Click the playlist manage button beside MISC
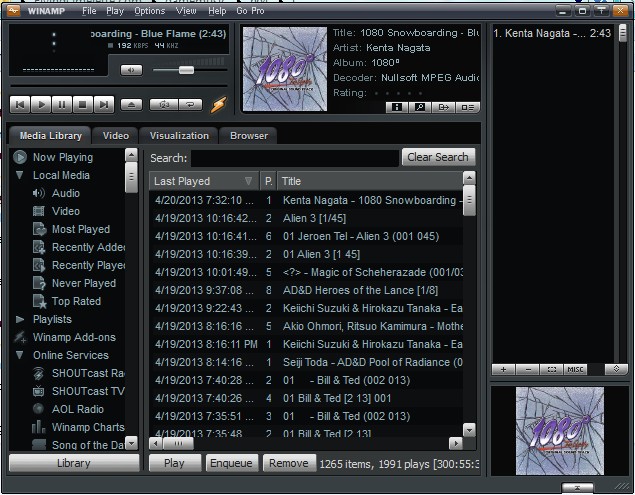The width and height of the screenshot is (635, 495). 616,369
